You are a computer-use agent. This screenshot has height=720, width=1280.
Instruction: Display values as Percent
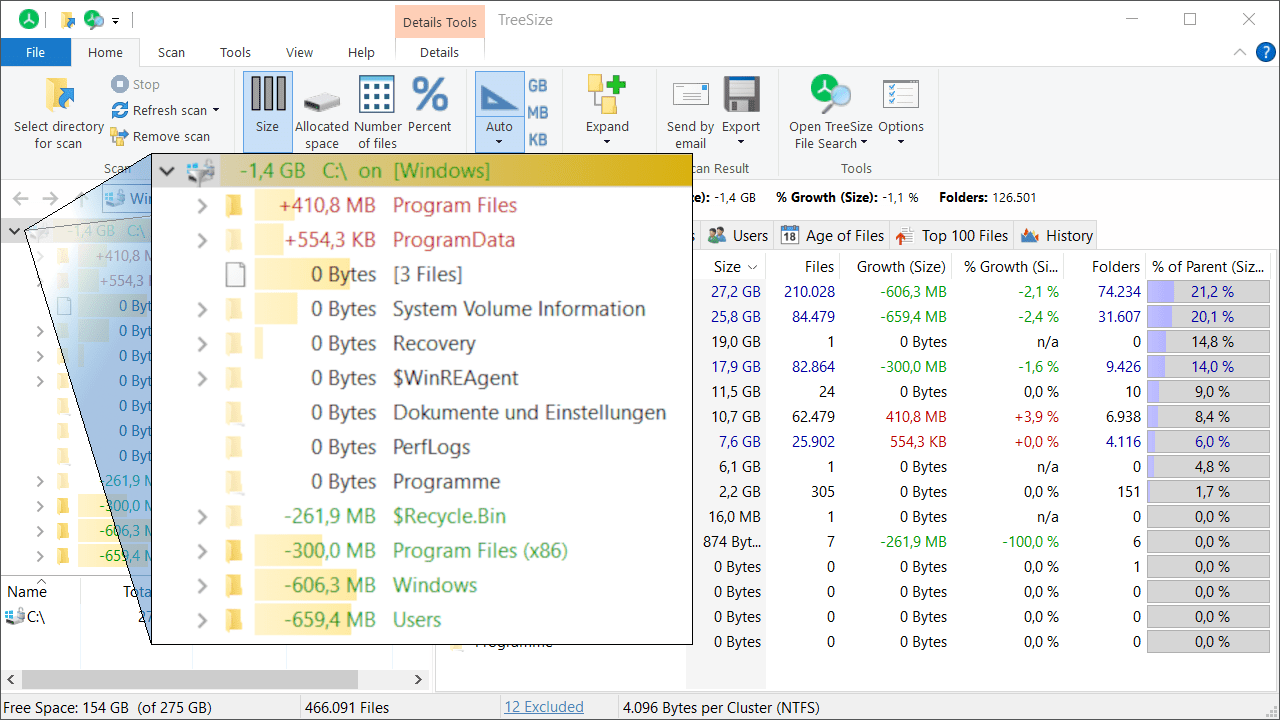click(430, 105)
